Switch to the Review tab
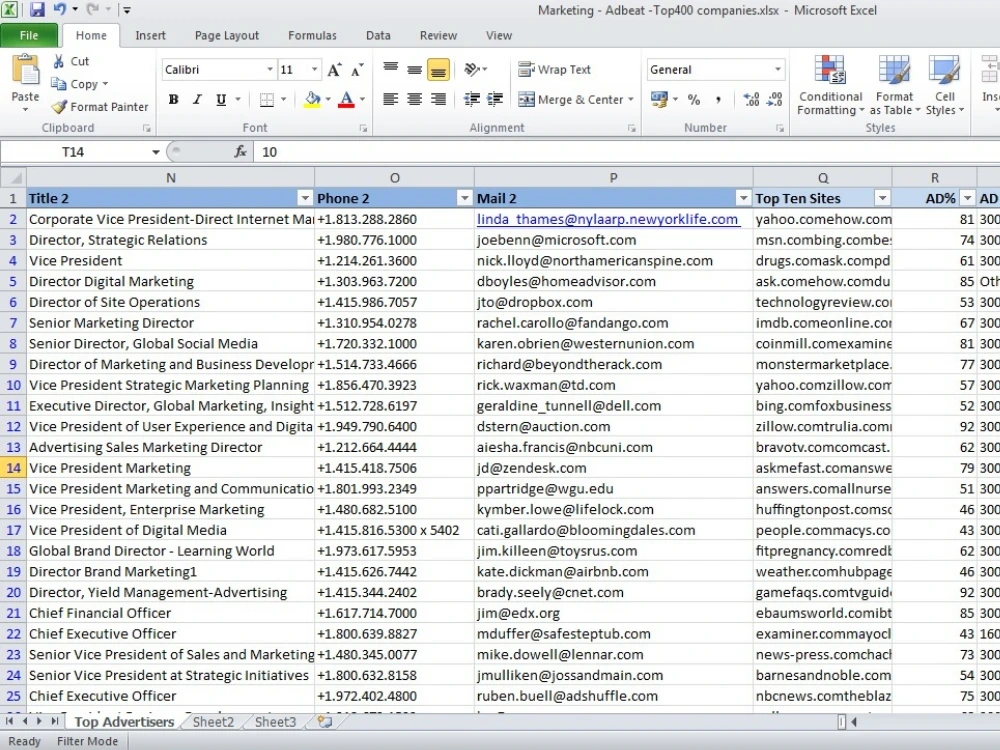The height and width of the screenshot is (750, 1000). 438,36
